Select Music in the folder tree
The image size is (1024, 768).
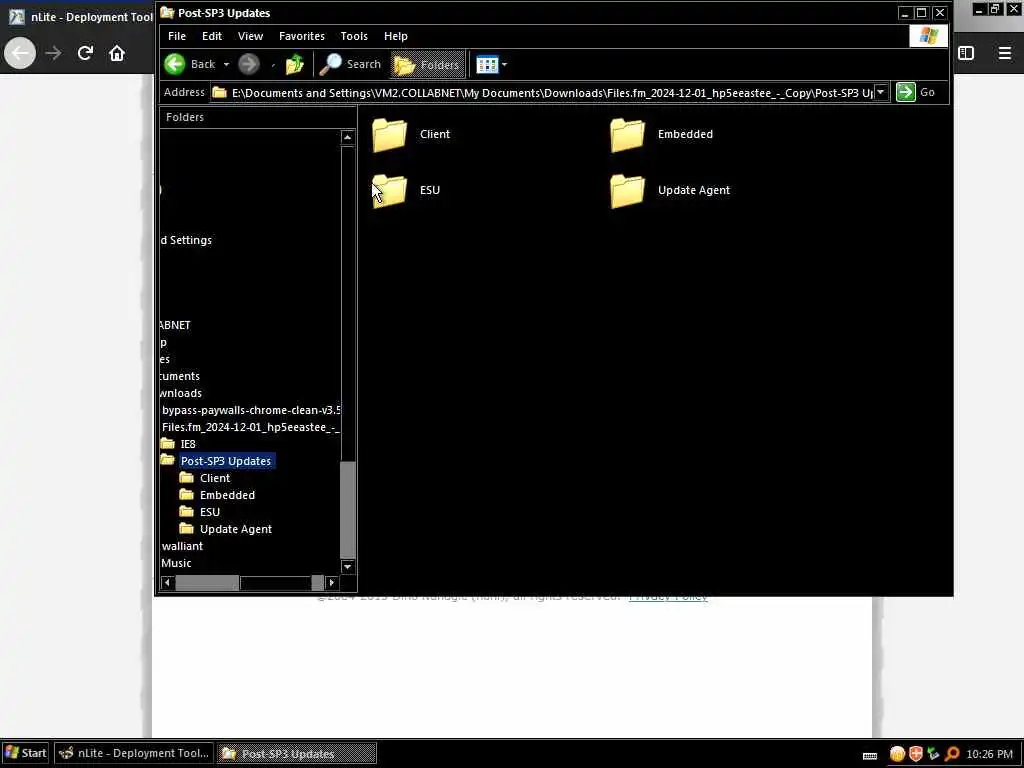pos(176,563)
